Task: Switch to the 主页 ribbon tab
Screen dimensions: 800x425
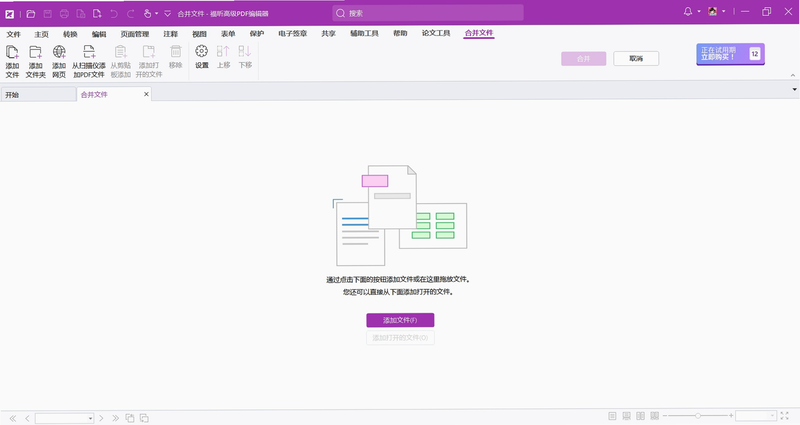Action: pyautogui.click(x=41, y=34)
